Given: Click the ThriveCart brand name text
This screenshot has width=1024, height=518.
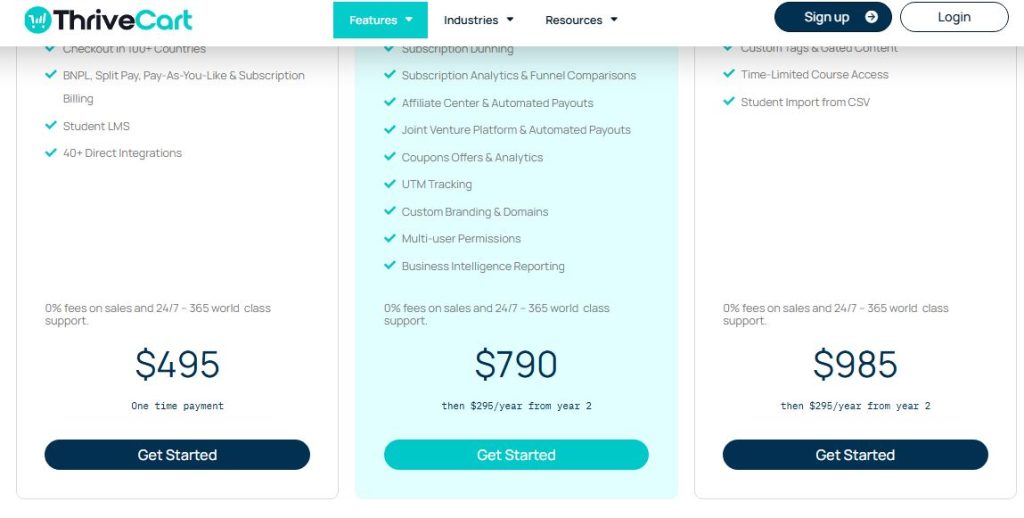Looking at the screenshot, I should click(x=122, y=19).
